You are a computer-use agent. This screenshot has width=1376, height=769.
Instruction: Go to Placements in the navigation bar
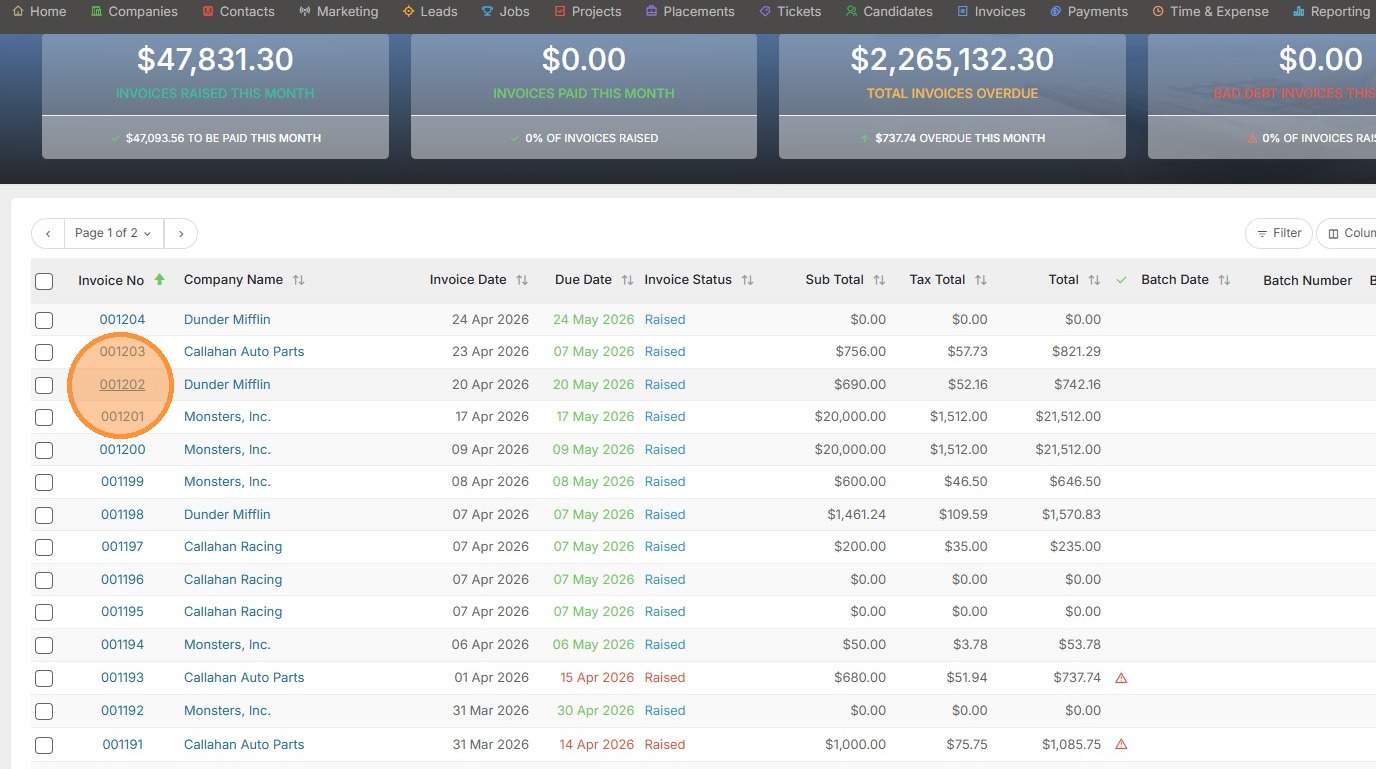coord(690,12)
